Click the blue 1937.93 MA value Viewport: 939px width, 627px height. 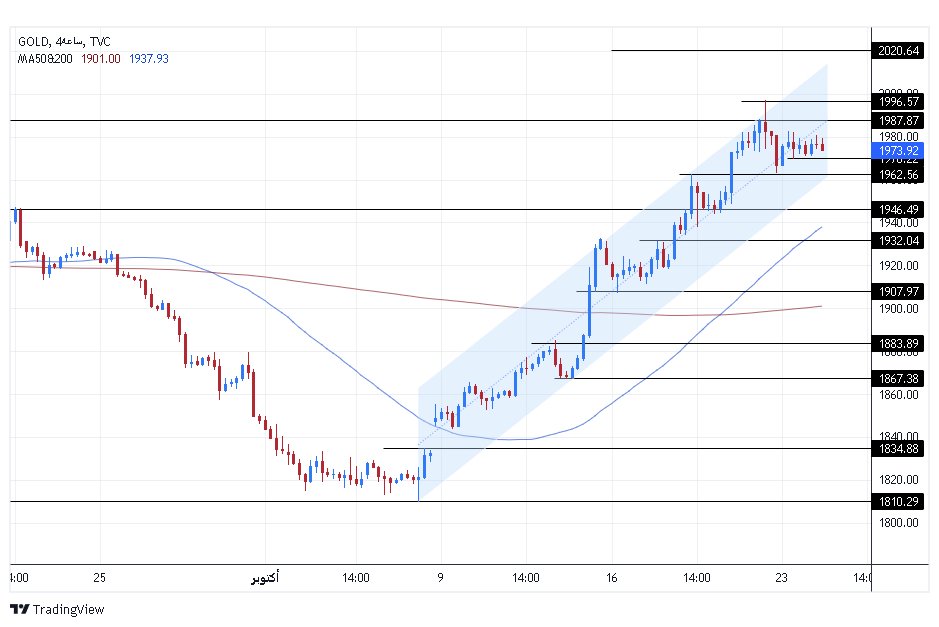[x=148, y=59]
